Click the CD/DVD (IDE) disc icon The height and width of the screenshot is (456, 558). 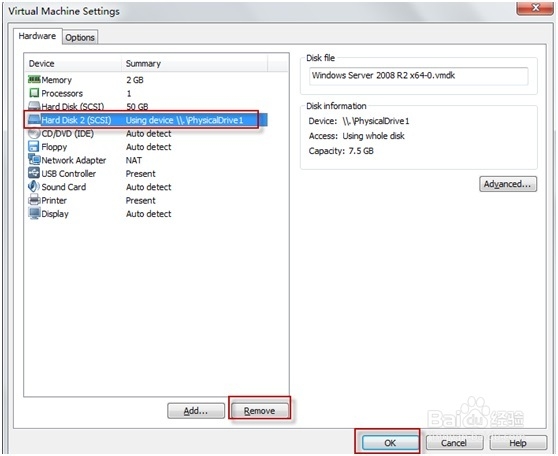[34, 133]
